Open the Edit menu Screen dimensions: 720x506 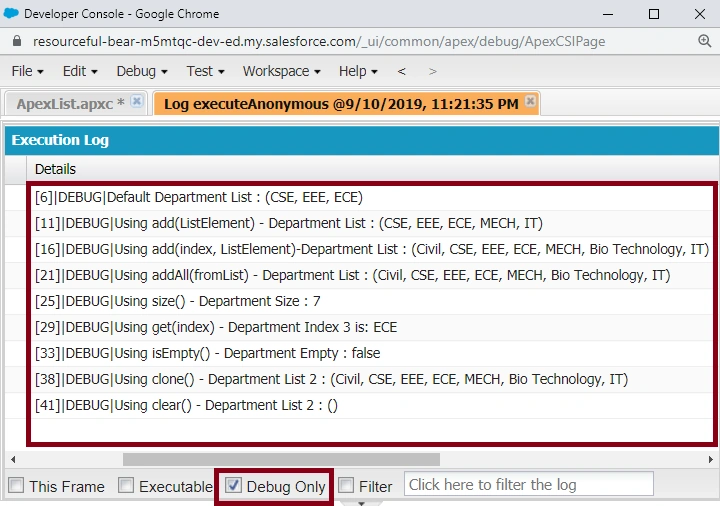(80, 71)
